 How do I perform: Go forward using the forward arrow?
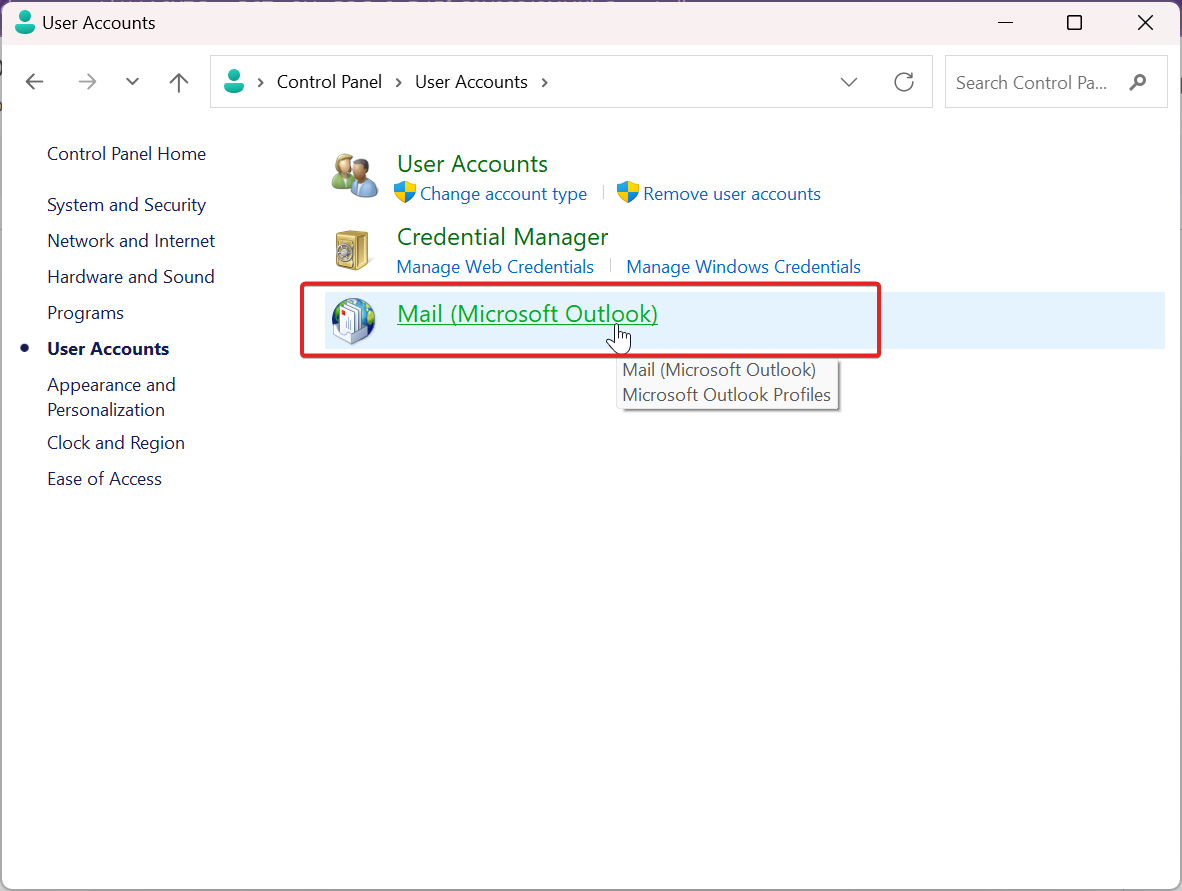[x=87, y=81]
